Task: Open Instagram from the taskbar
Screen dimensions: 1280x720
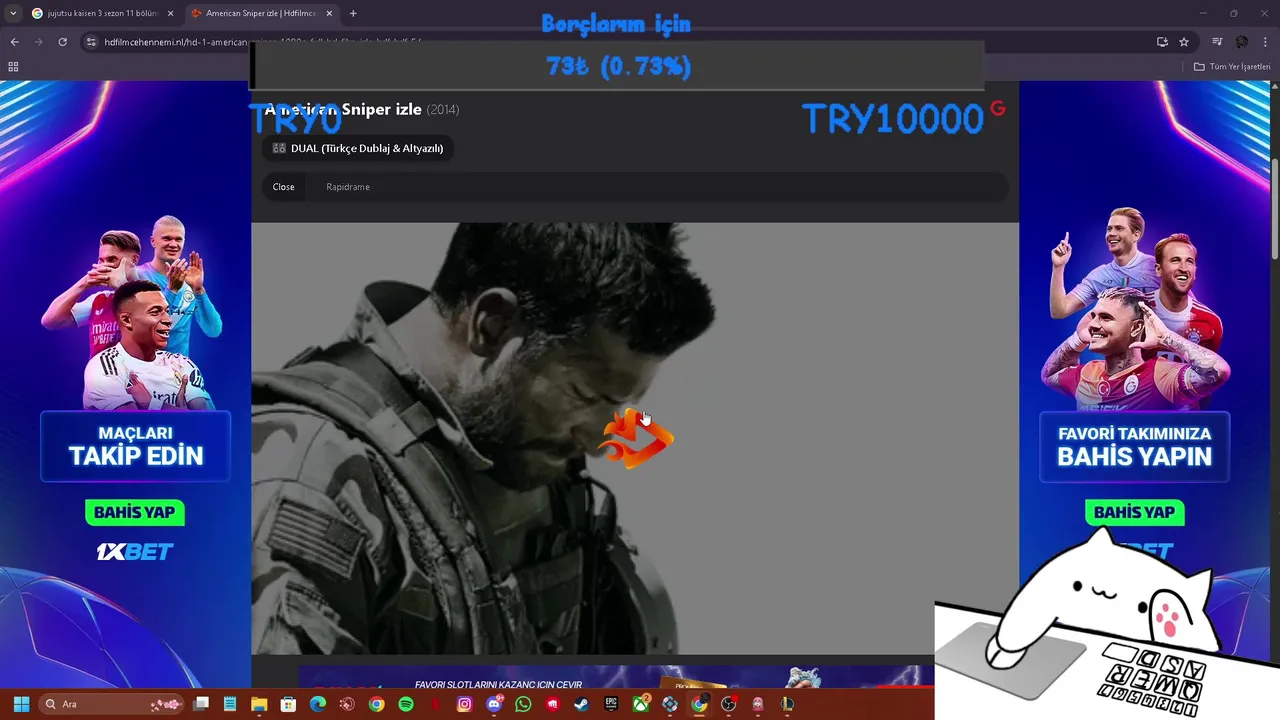Action: click(464, 704)
